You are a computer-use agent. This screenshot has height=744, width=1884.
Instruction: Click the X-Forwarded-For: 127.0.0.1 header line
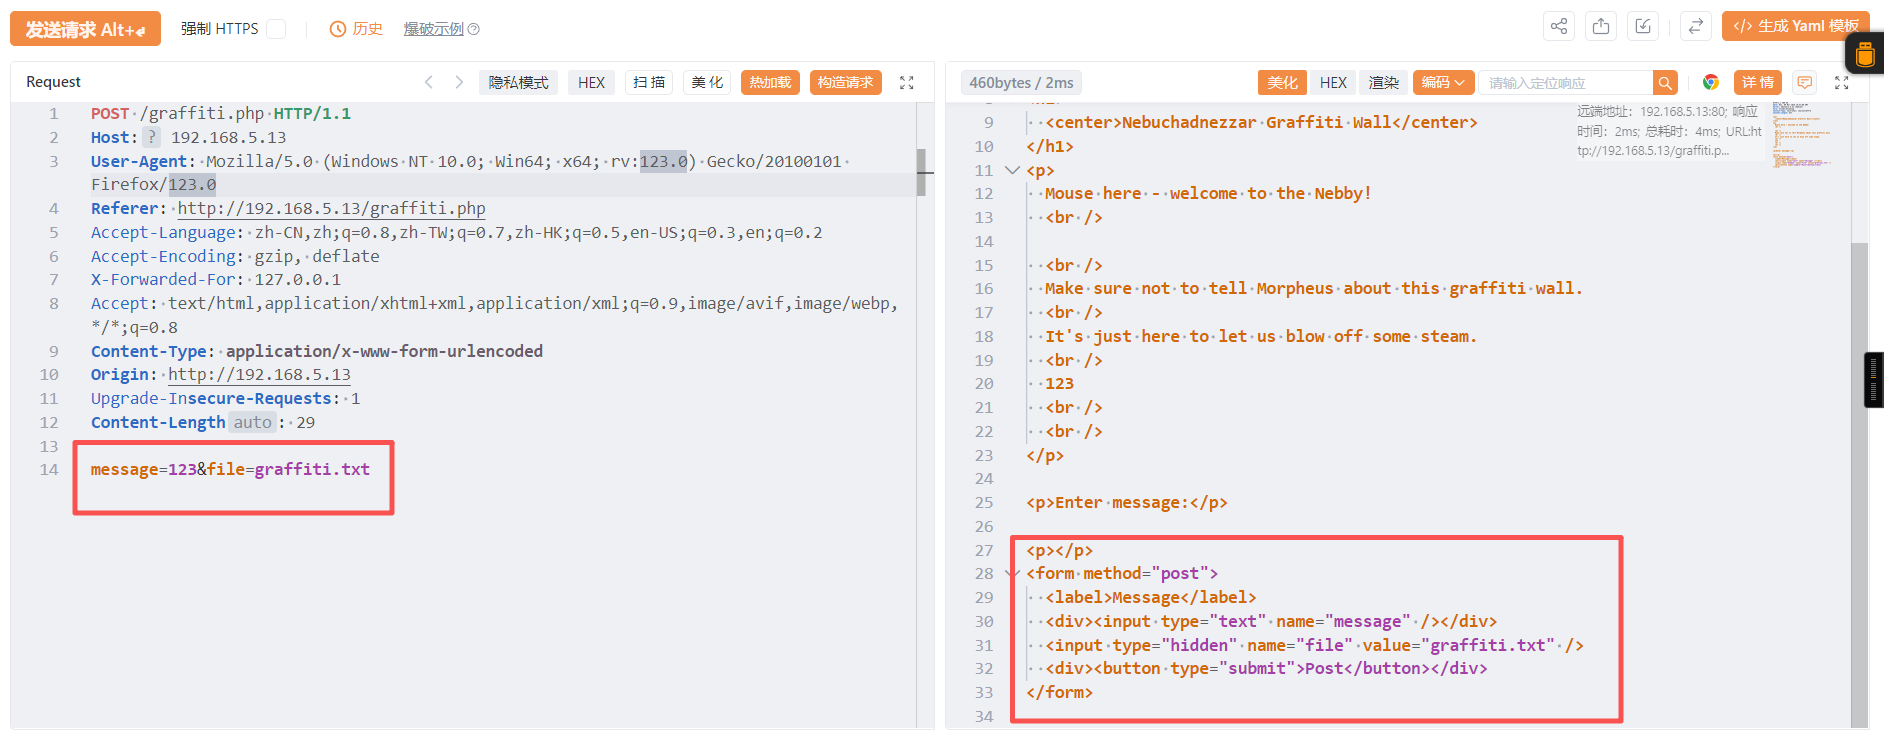pos(216,279)
